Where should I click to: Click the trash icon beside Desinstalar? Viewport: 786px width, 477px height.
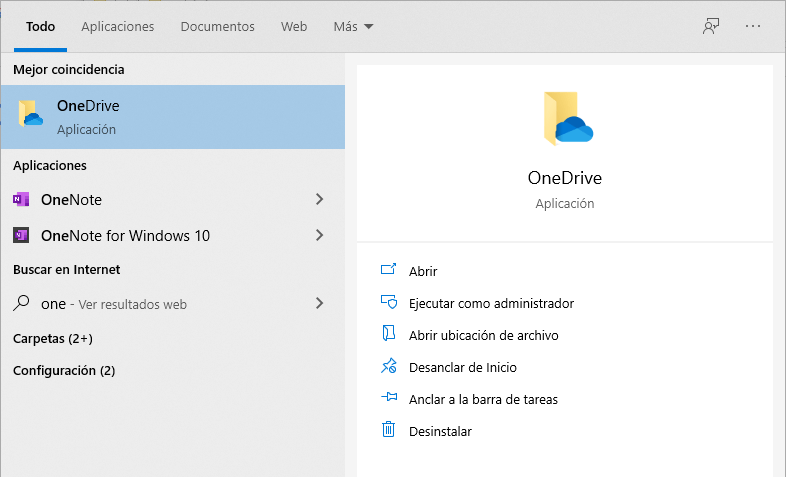tap(389, 431)
